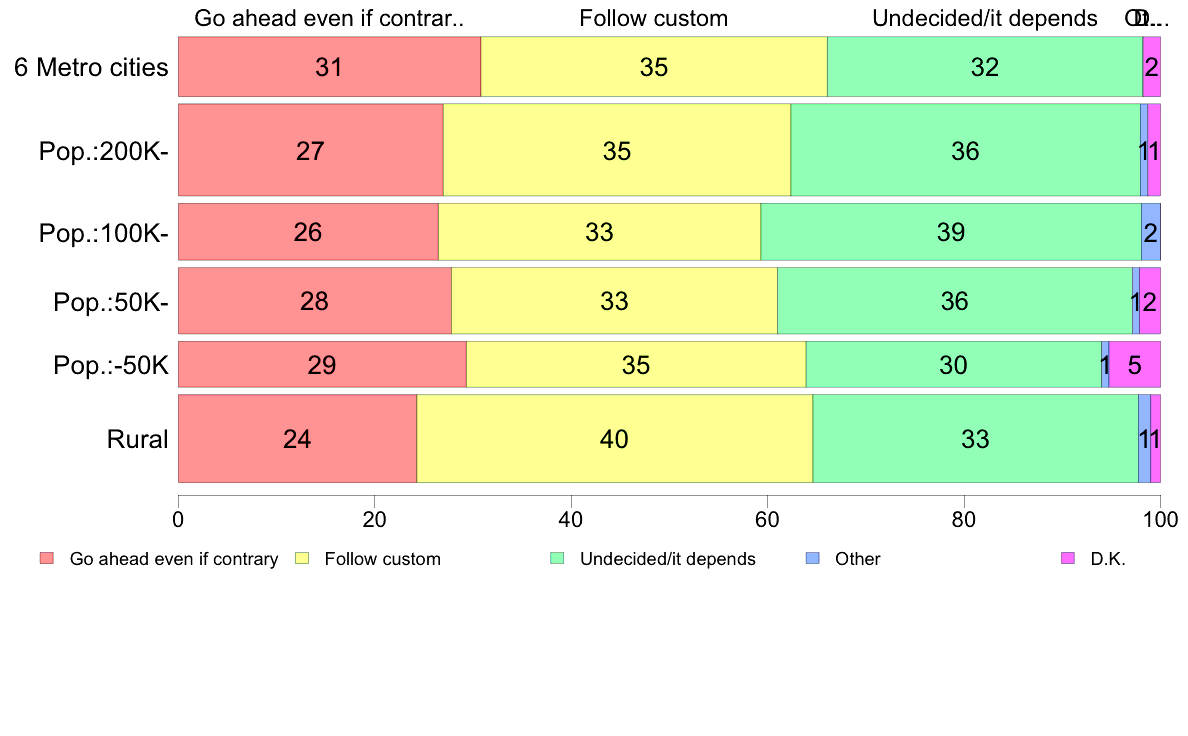Click the Undecided/it depends column header
The height and width of the screenshot is (736, 1188).
(x=985, y=18)
